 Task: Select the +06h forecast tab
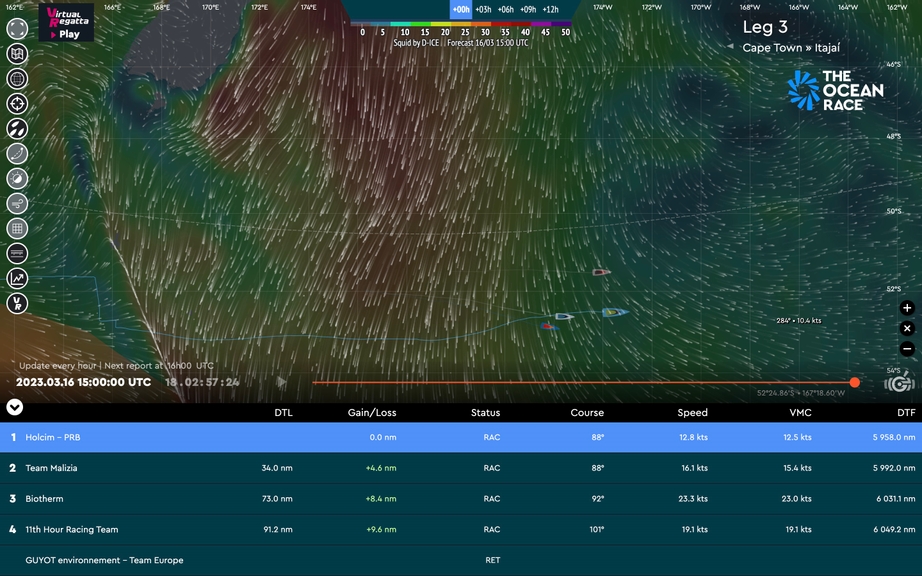(x=506, y=9)
